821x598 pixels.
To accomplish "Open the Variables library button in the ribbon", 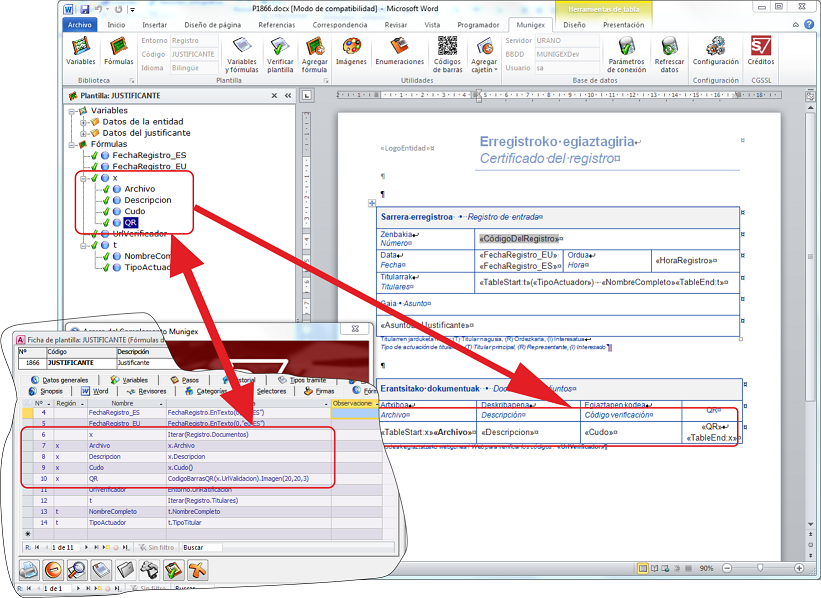I will (x=81, y=51).
